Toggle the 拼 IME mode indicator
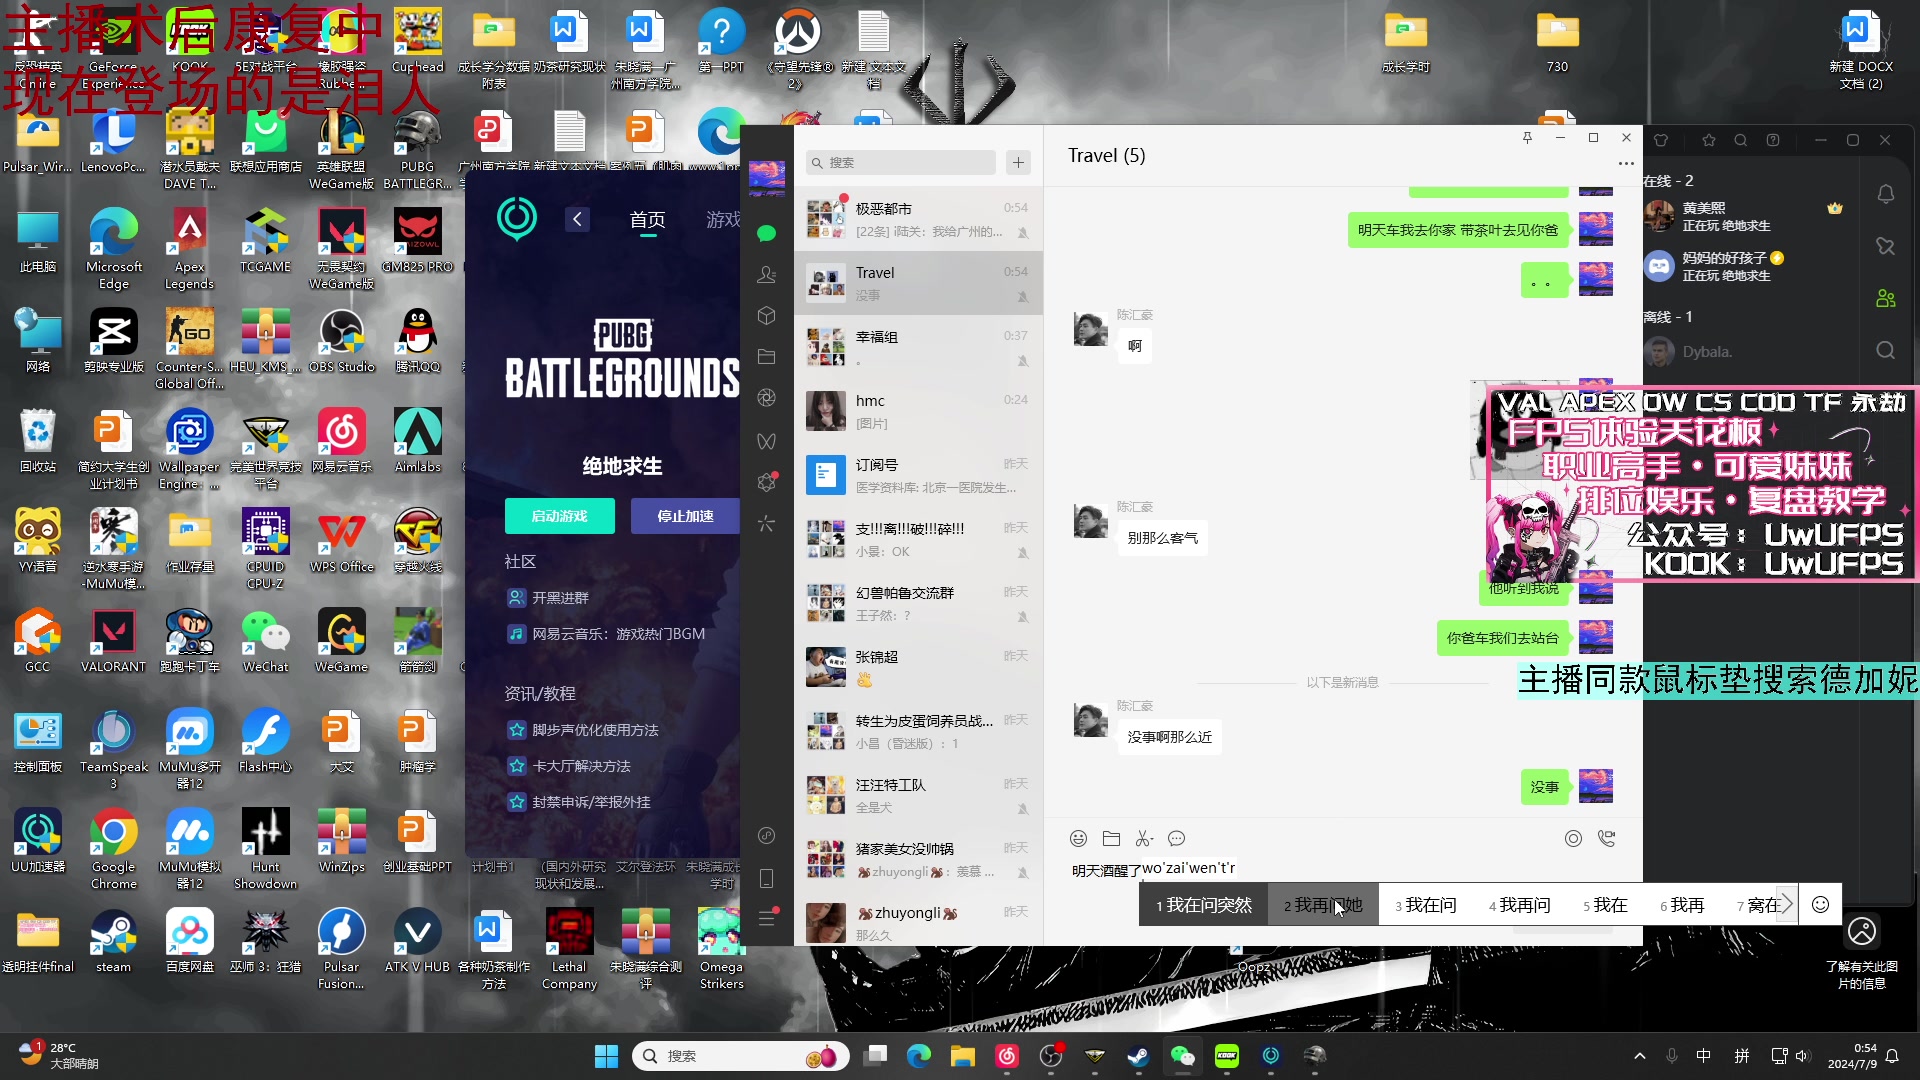Image resolution: width=1920 pixels, height=1080 pixels. (1741, 1056)
